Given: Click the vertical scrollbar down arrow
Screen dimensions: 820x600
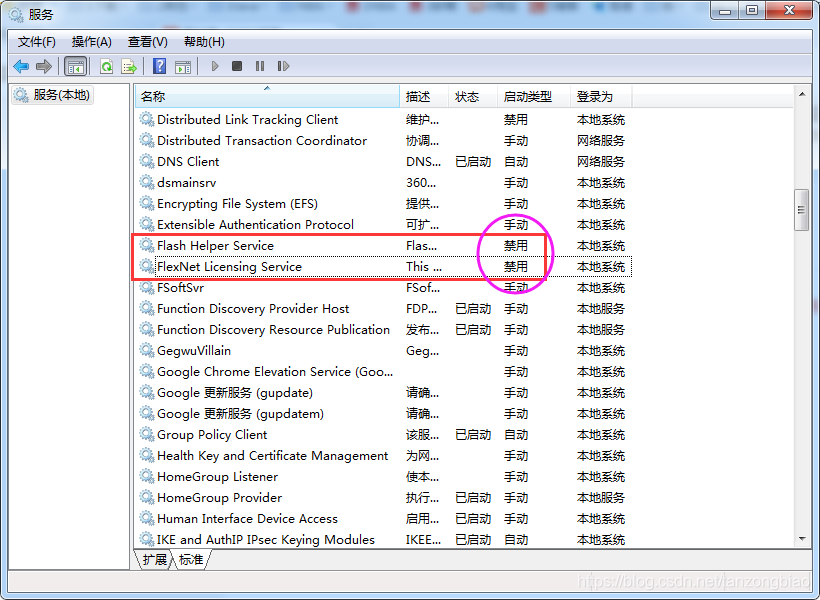Looking at the screenshot, I should pyautogui.click(x=801, y=539).
